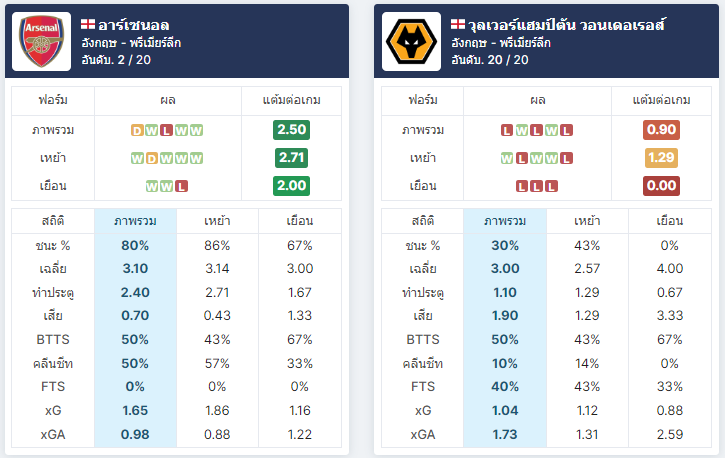Screen dimensions: 725x458
Task: Click Arsenal's 2.50 points-per-game green badge
Action: pos(291,130)
